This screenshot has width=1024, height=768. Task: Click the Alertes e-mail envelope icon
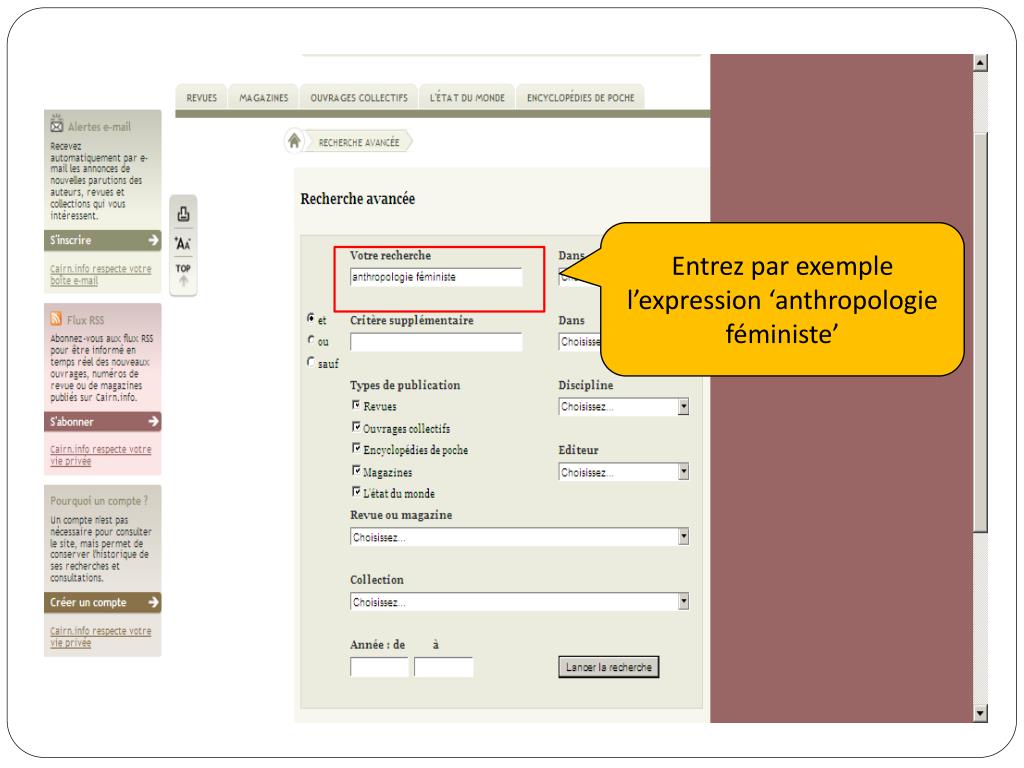pyautogui.click(x=57, y=125)
